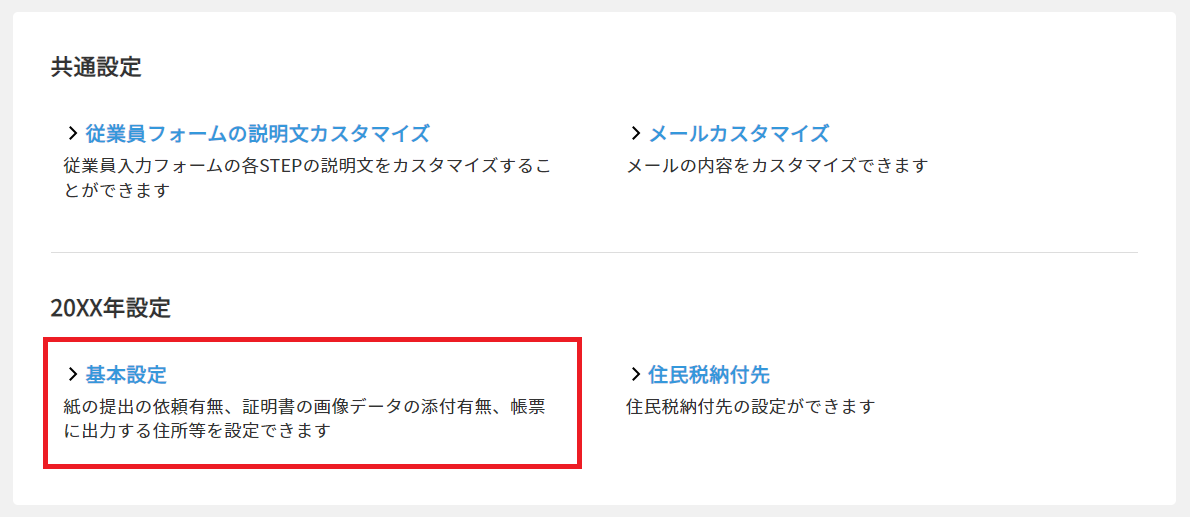Click description line starting with 従業員入力フォームの各STEP

(x=306, y=165)
